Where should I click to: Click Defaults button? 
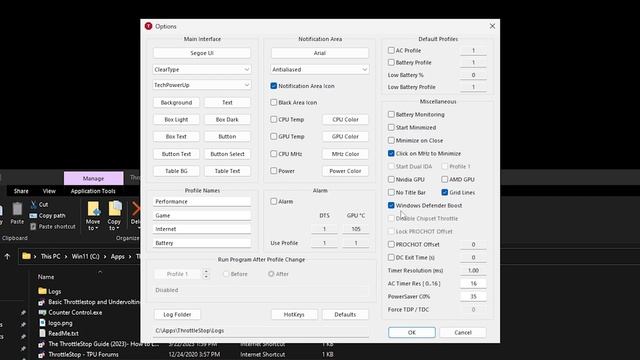coord(345,315)
